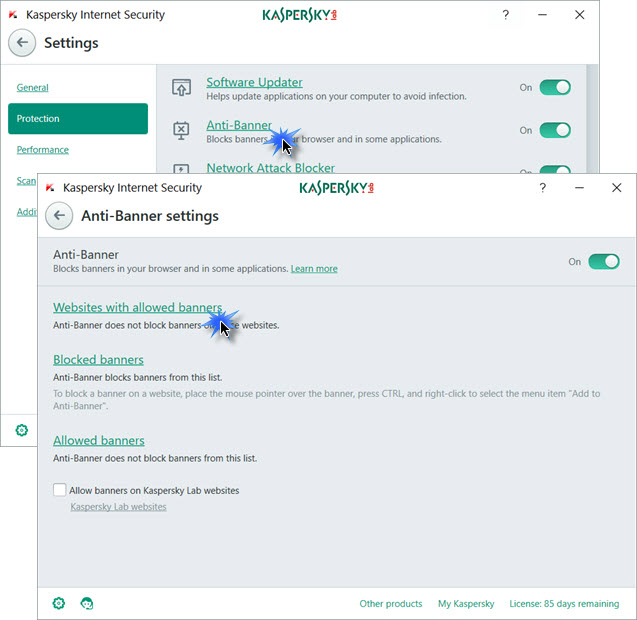
Task: Minimize the background Settings window
Action: coord(542,15)
